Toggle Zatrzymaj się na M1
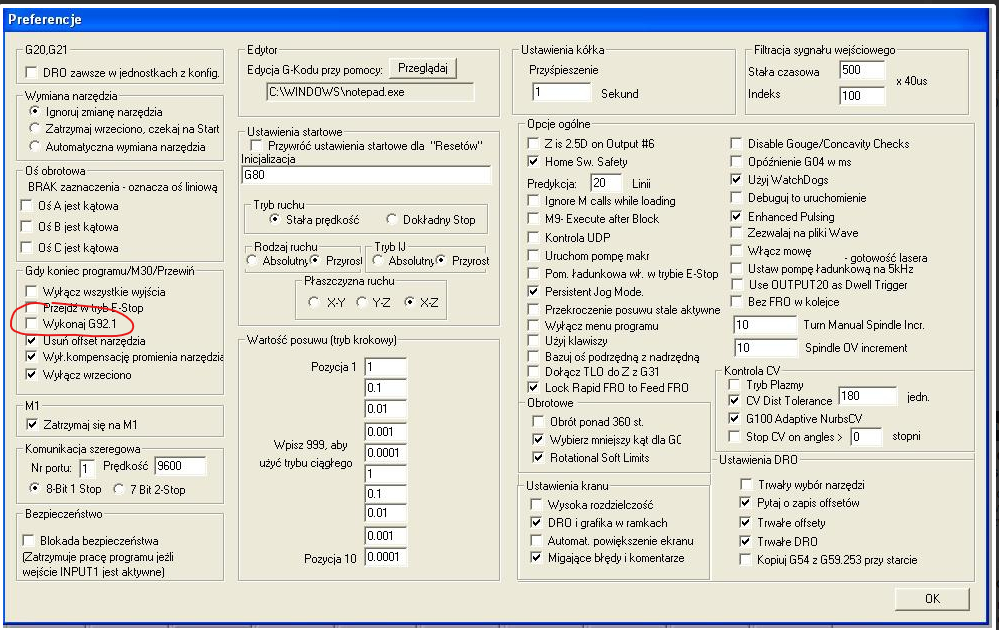 coord(32,424)
